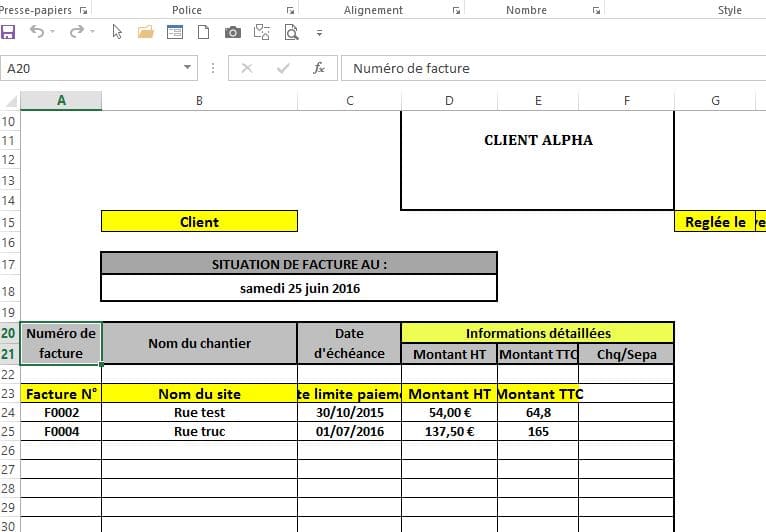Screen dimensions: 766x532
Task: Click the formula bar showing Numéro de facture
Action: 550,68
